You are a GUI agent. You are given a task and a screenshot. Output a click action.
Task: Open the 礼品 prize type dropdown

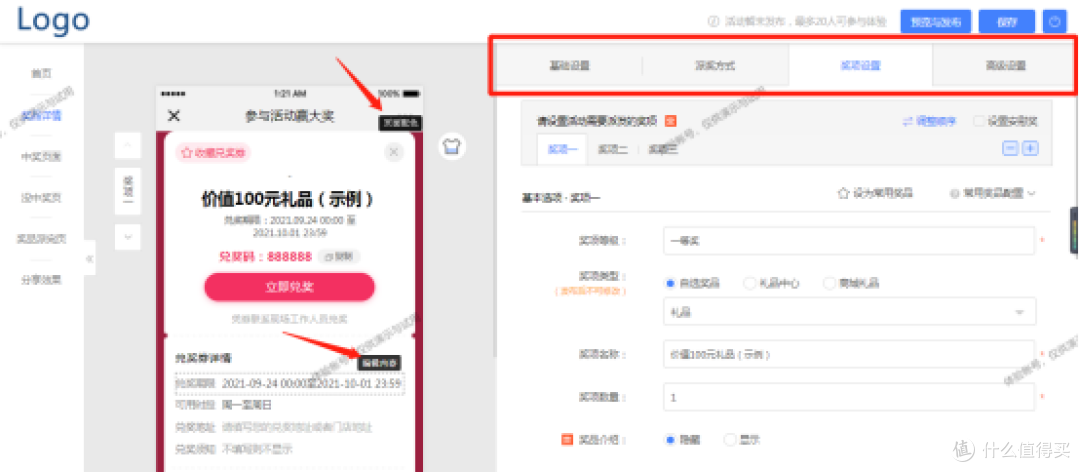click(849, 311)
